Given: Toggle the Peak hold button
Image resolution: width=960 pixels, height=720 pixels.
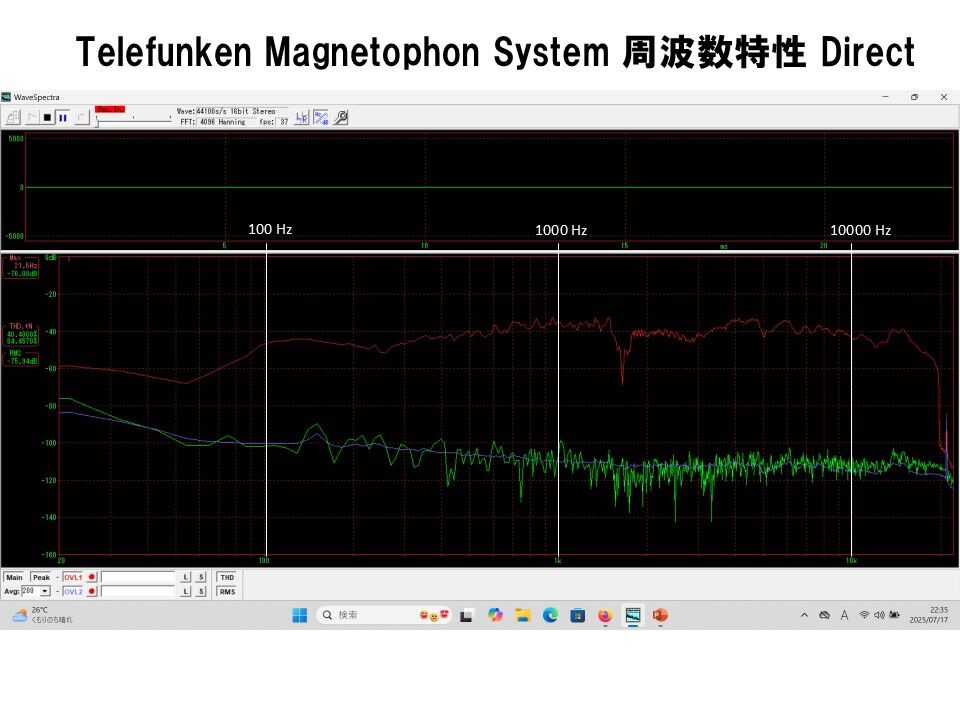Looking at the screenshot, I should 41,577.
